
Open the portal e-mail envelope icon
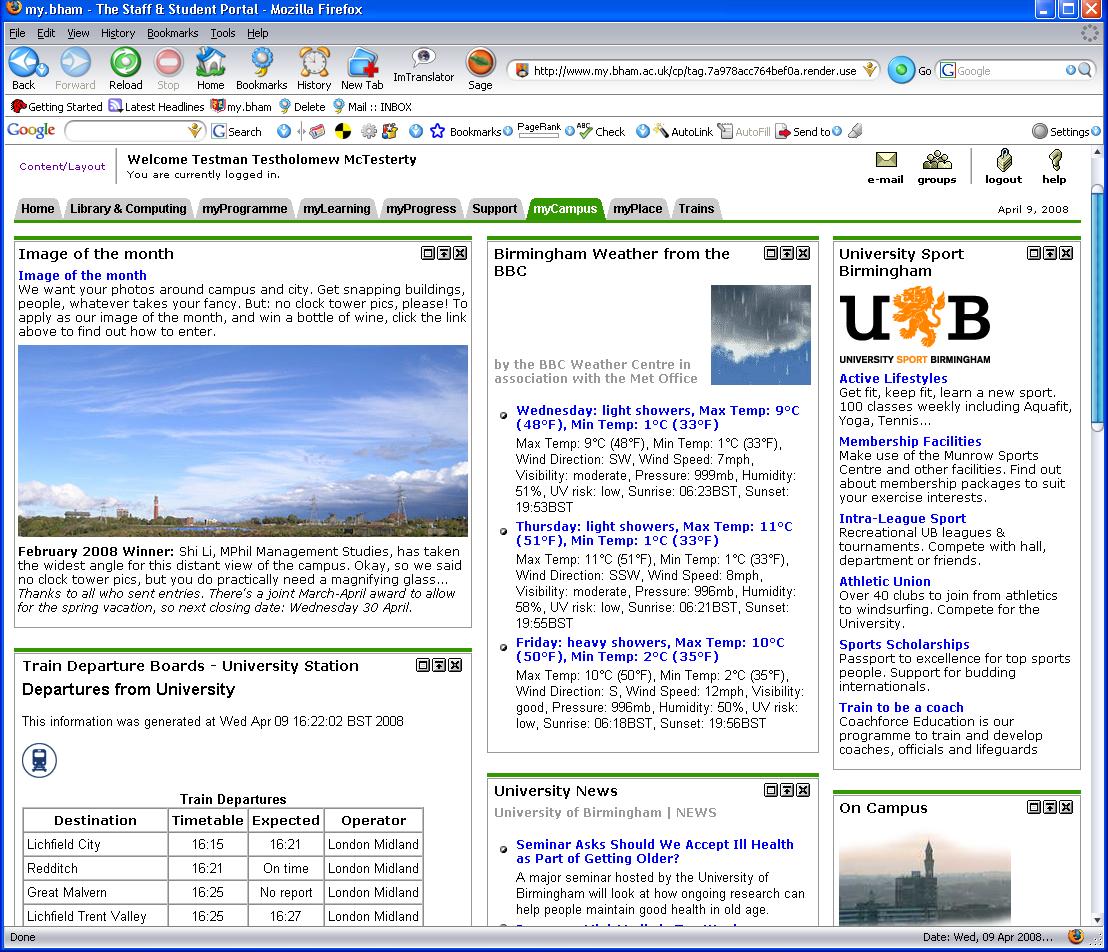pos(885,160)
